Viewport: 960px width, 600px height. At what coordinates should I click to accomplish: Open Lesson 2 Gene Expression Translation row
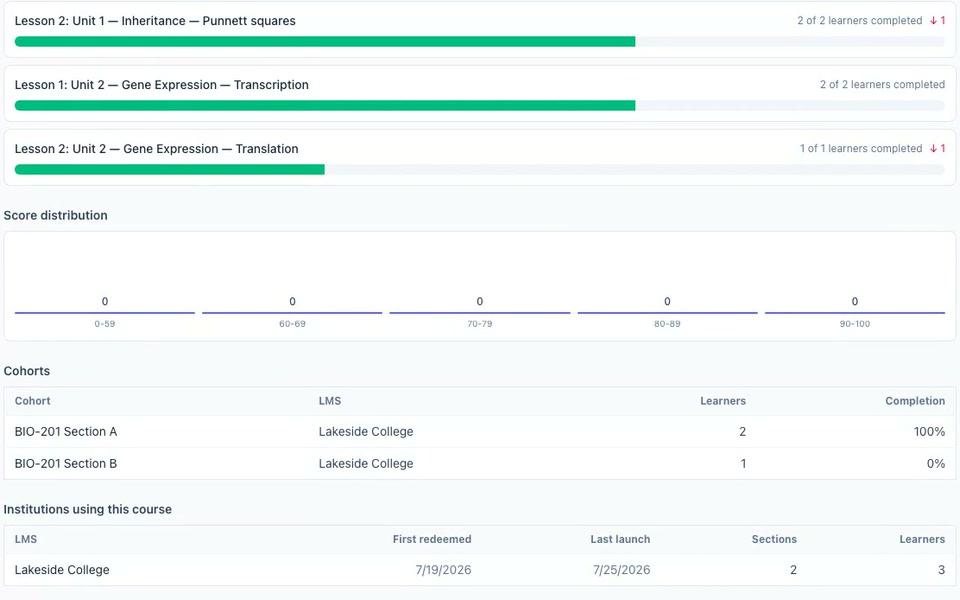(480, 157)
